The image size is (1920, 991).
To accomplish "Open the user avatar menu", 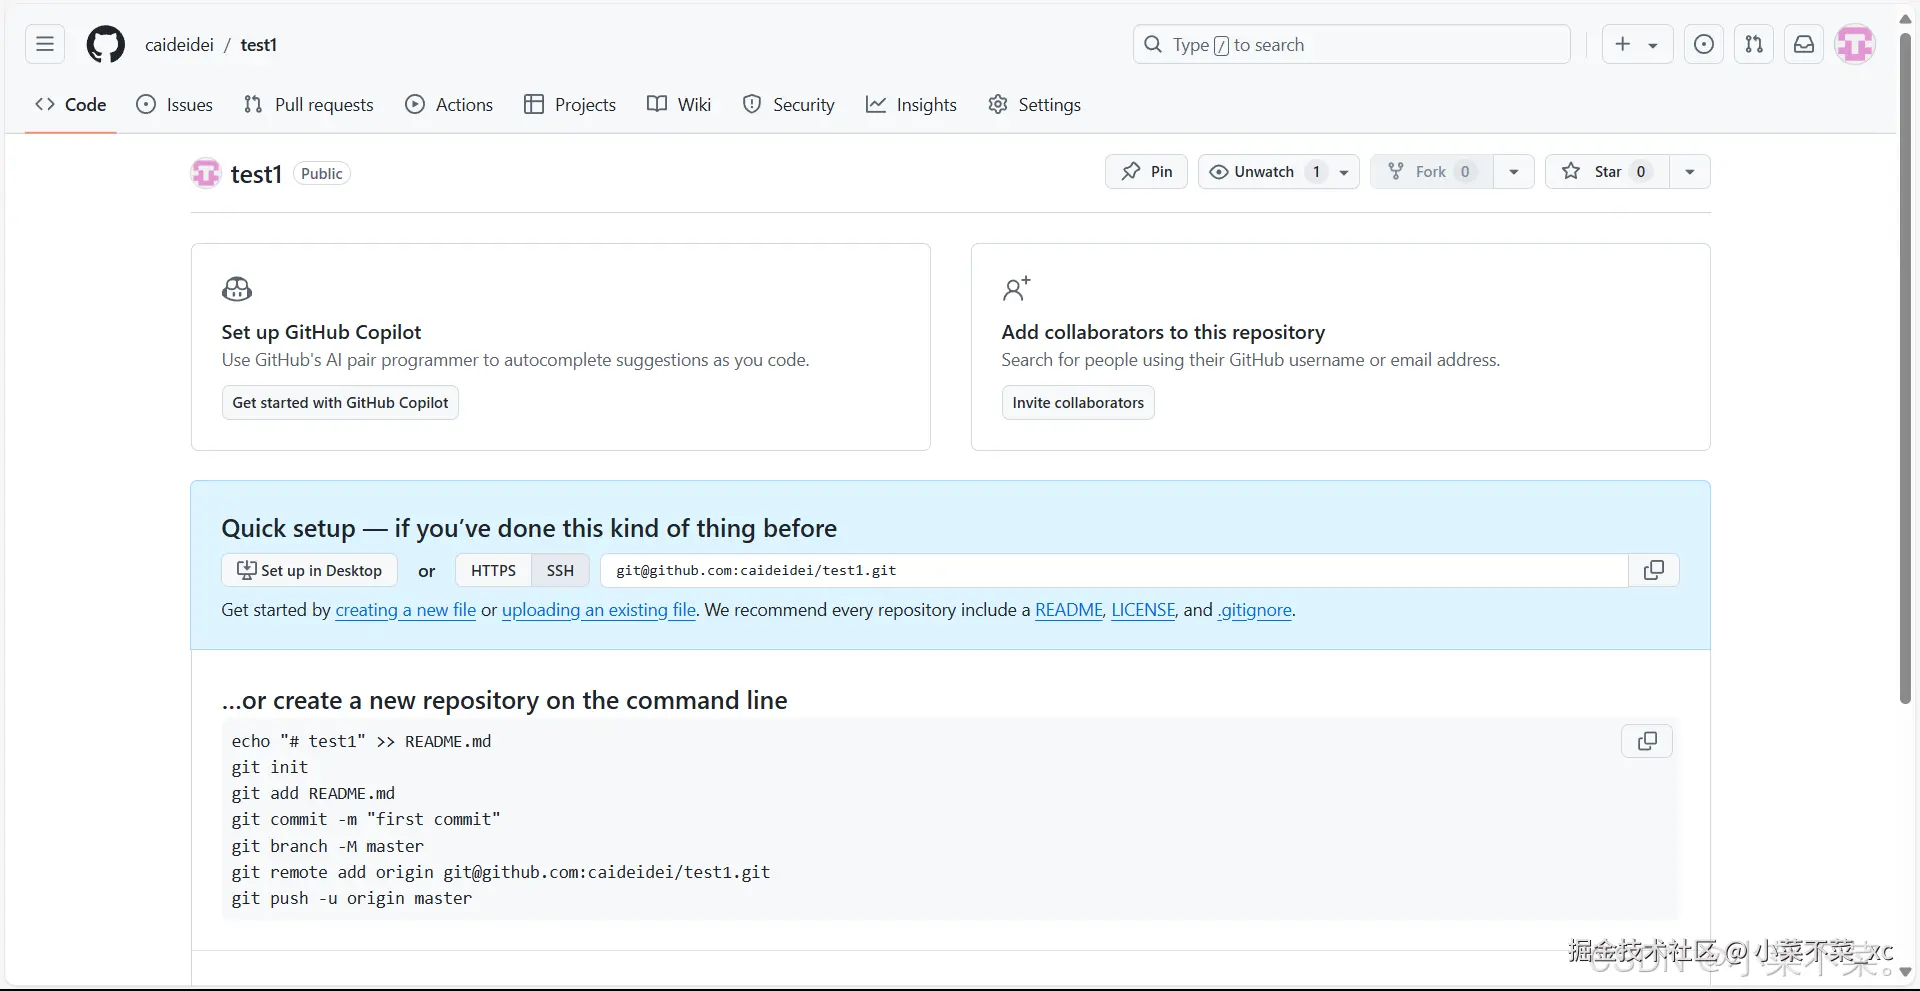I will (x=1855, y=44).
